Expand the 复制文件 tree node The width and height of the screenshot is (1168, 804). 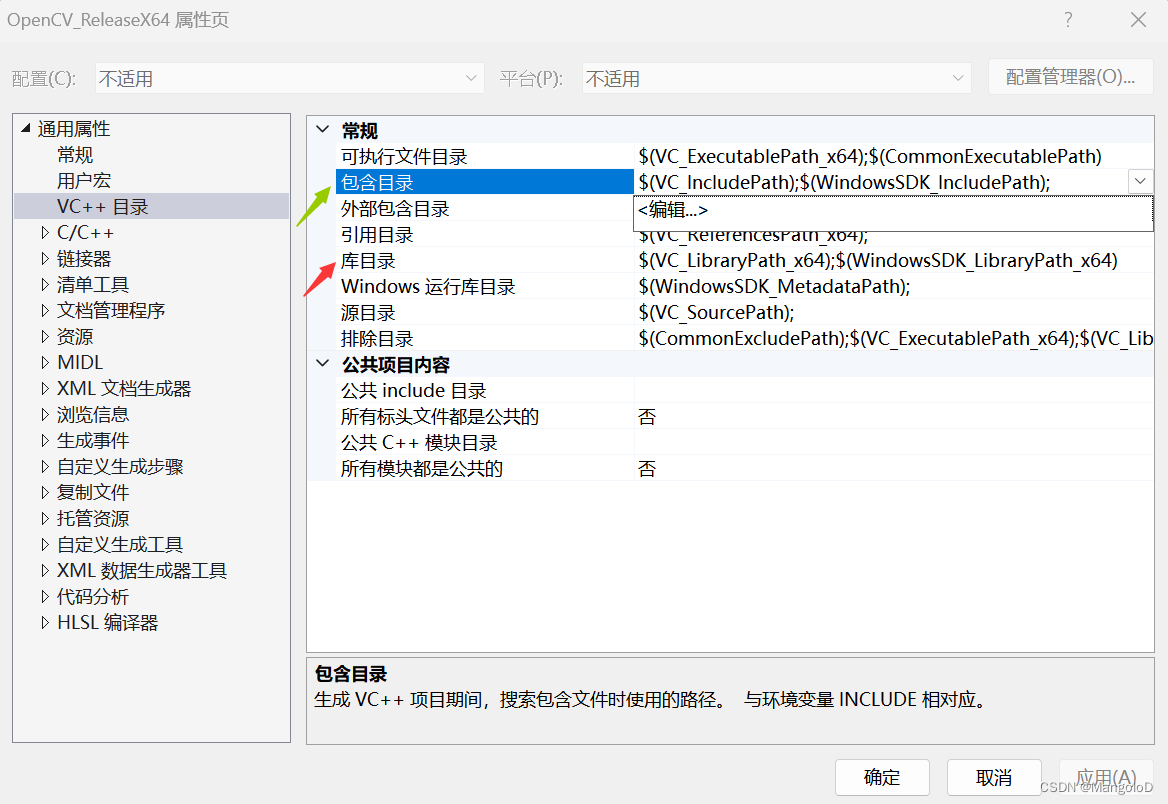[45, 493]
